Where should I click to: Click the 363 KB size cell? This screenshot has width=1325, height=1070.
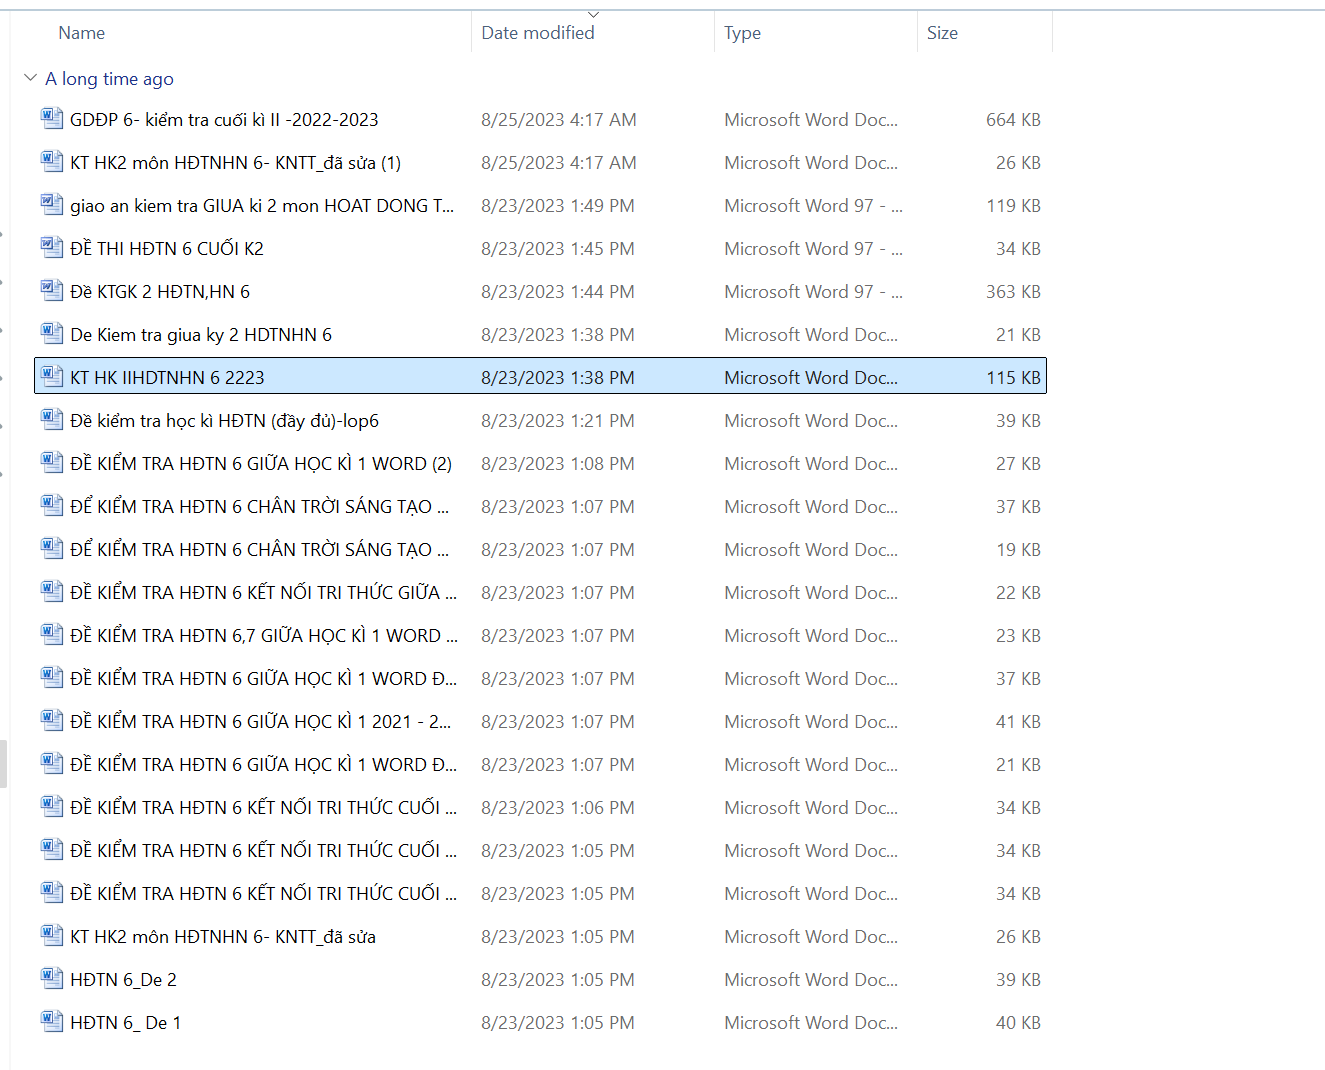click(1013, 292)
